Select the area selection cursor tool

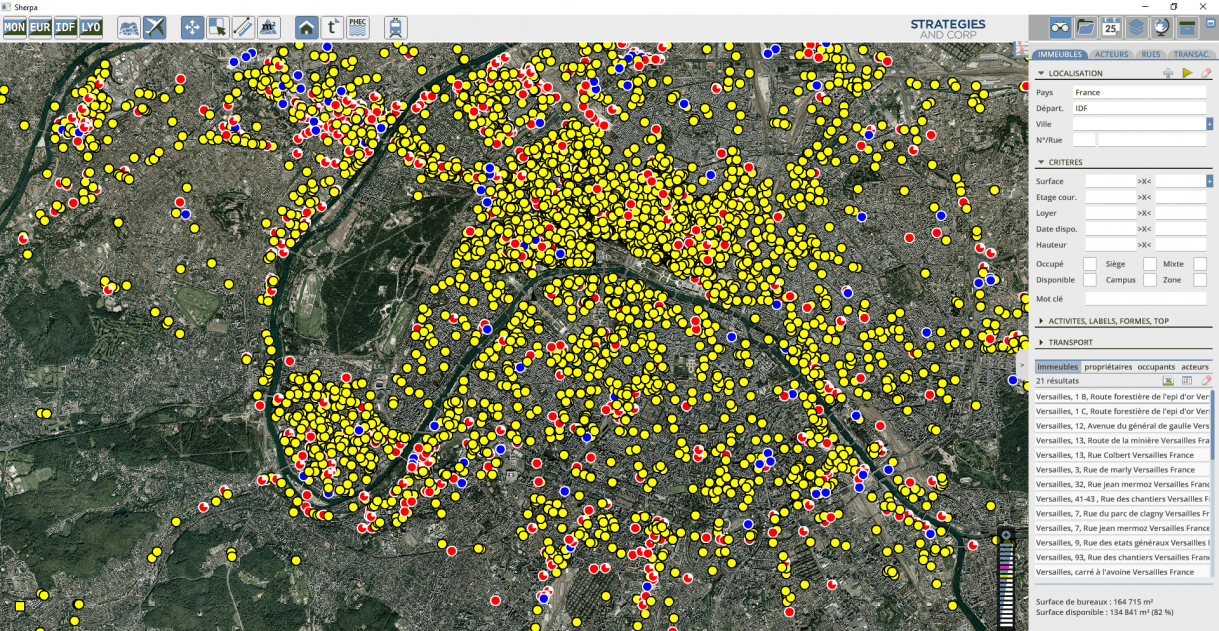218,27
